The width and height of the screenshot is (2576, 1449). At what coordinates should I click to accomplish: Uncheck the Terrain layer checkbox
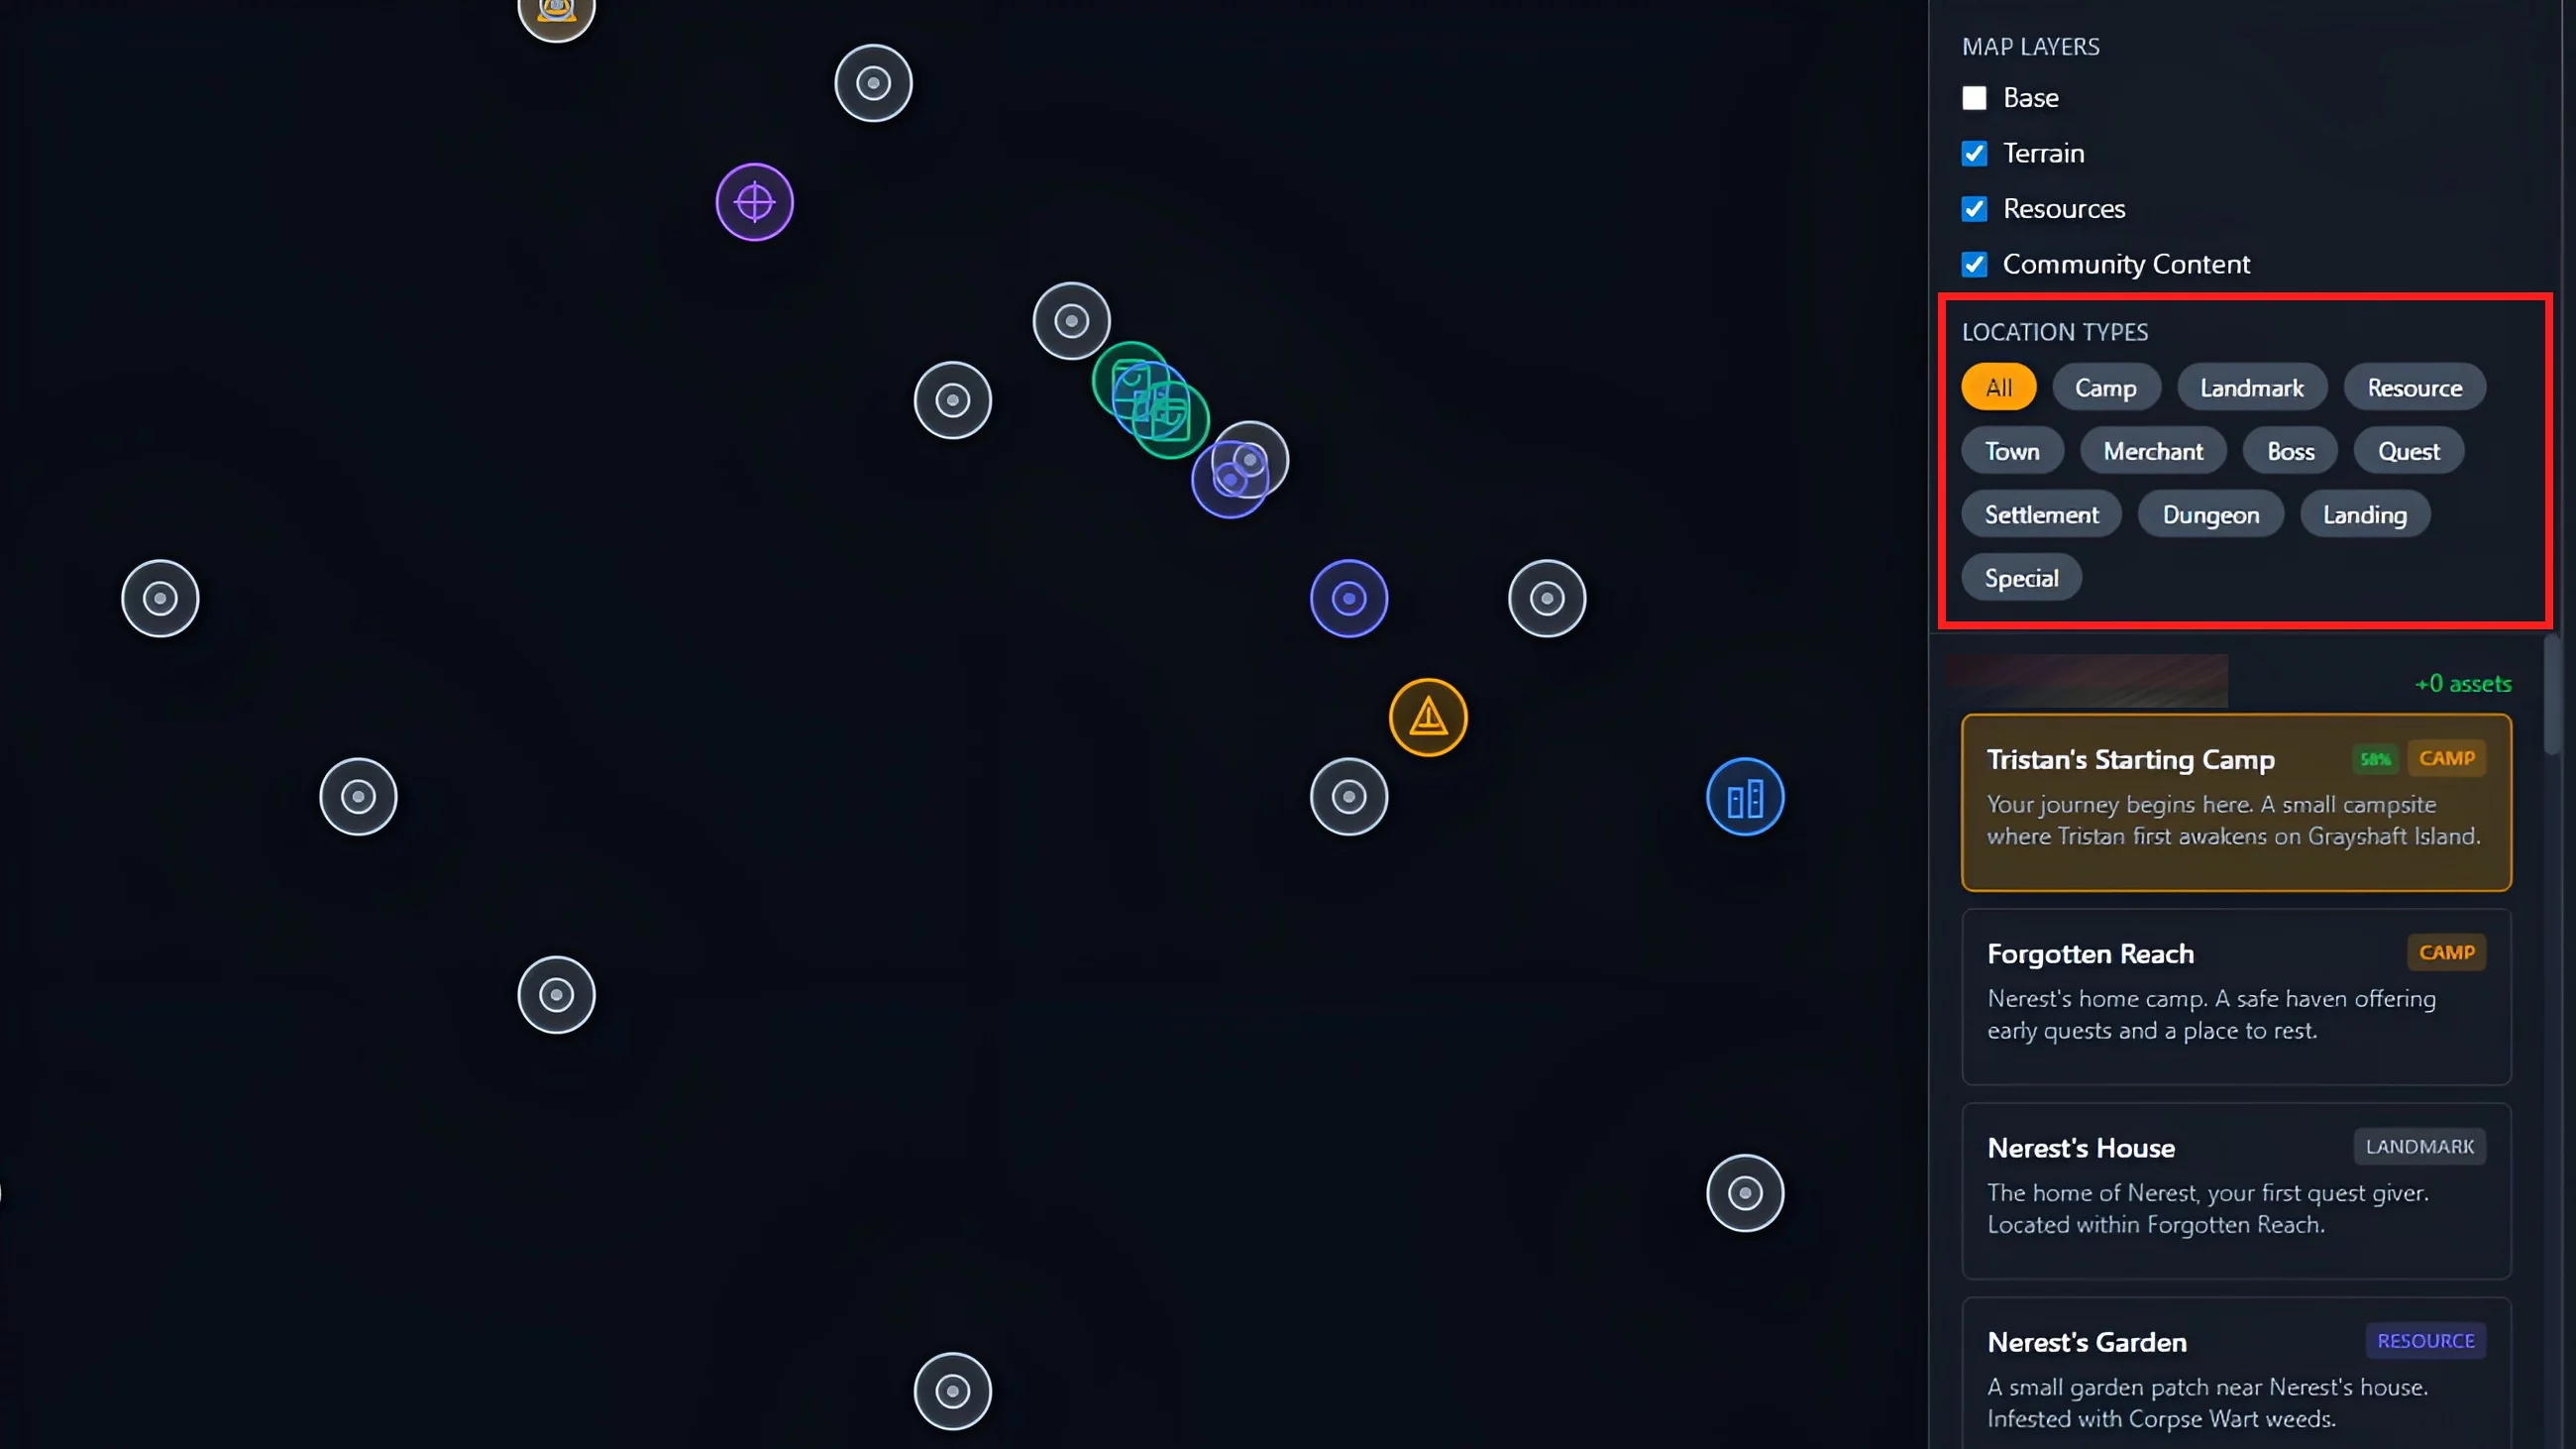coord(1974,153)
